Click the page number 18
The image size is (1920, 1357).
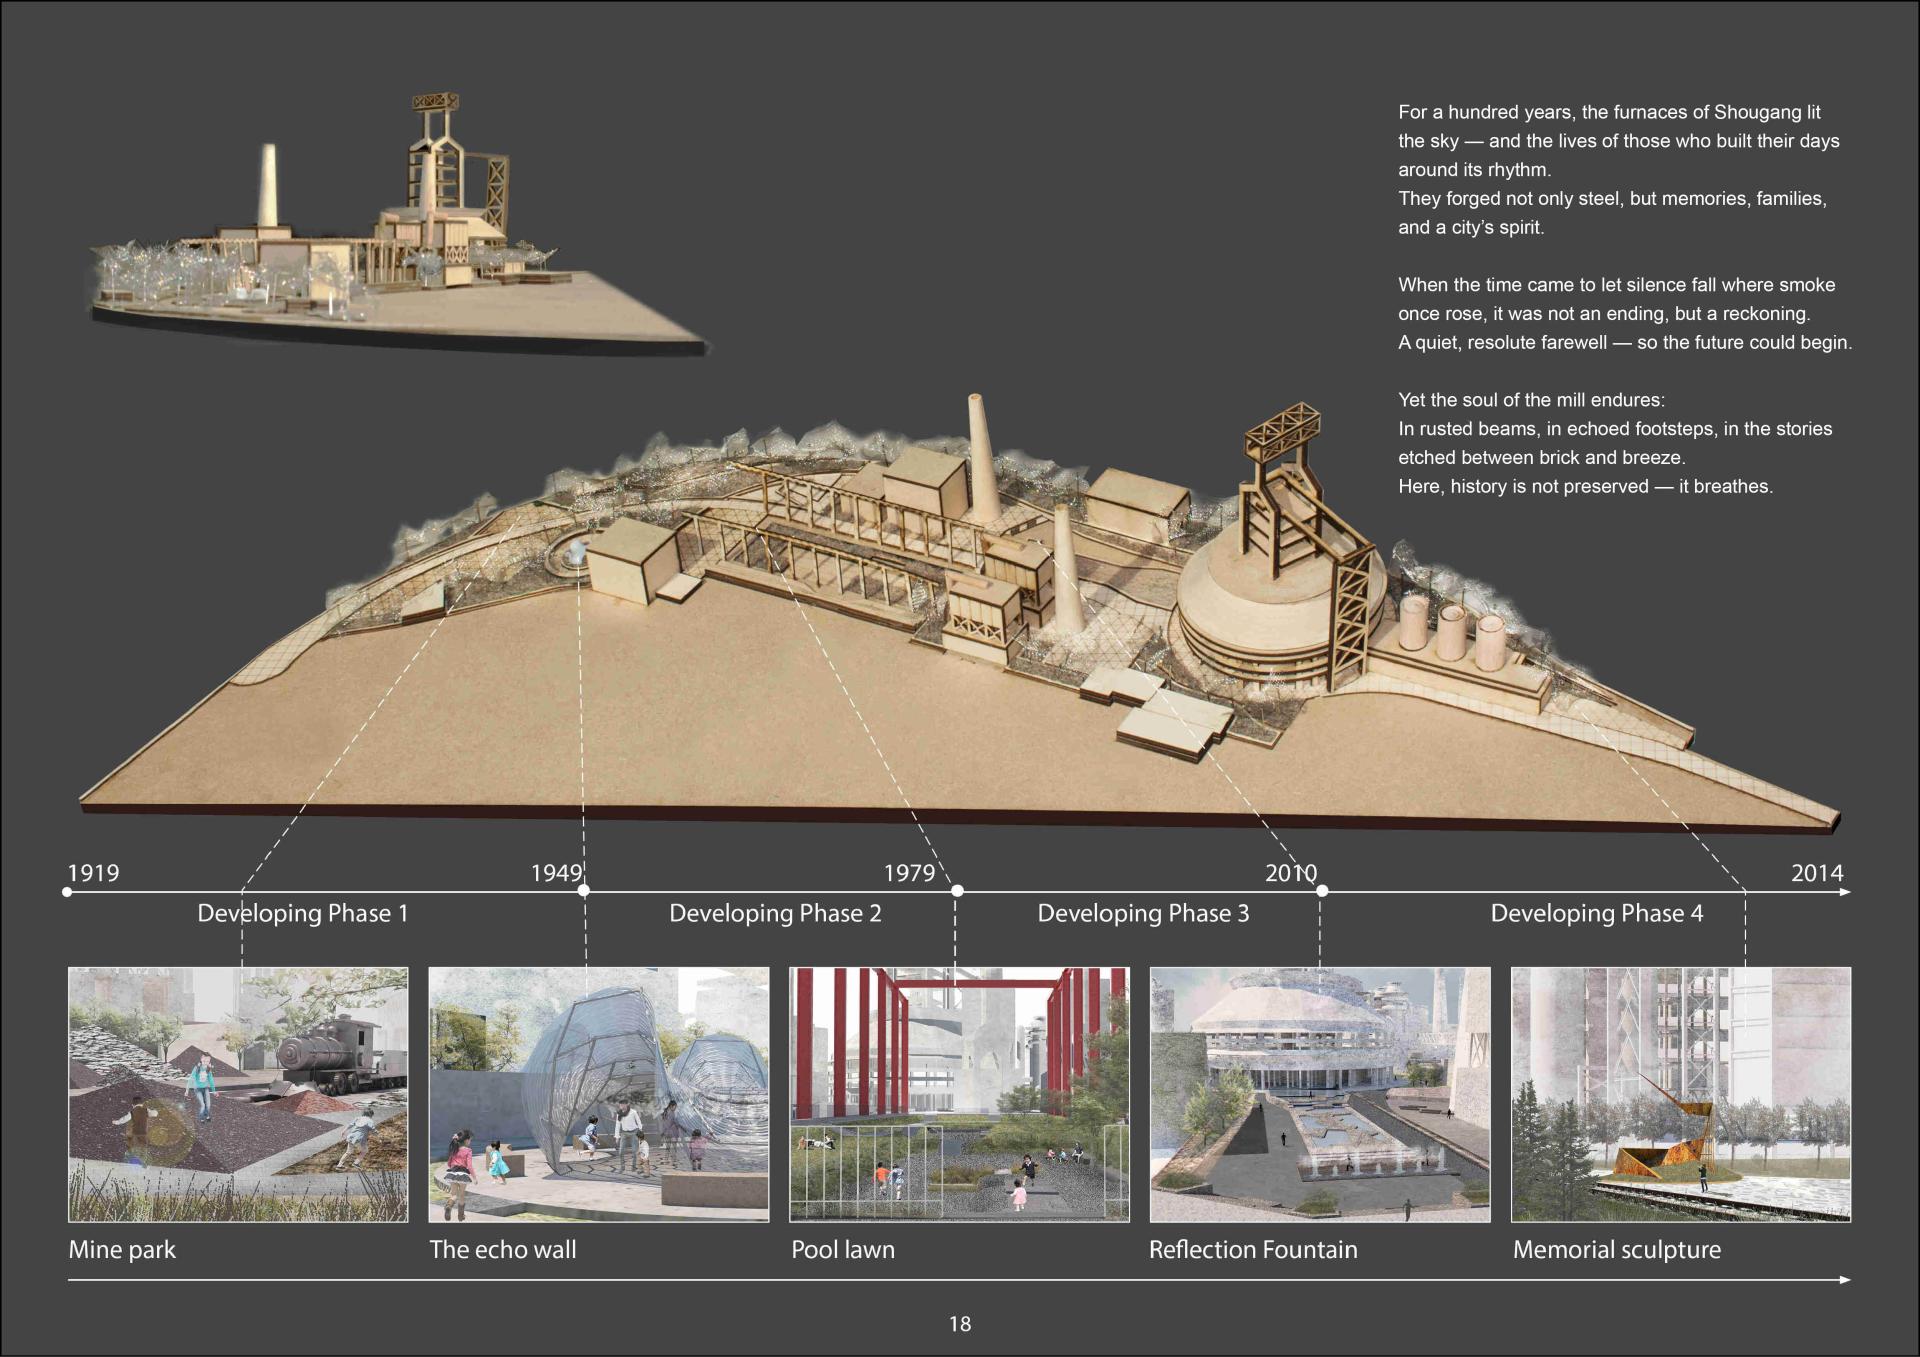click(960, 1324)
